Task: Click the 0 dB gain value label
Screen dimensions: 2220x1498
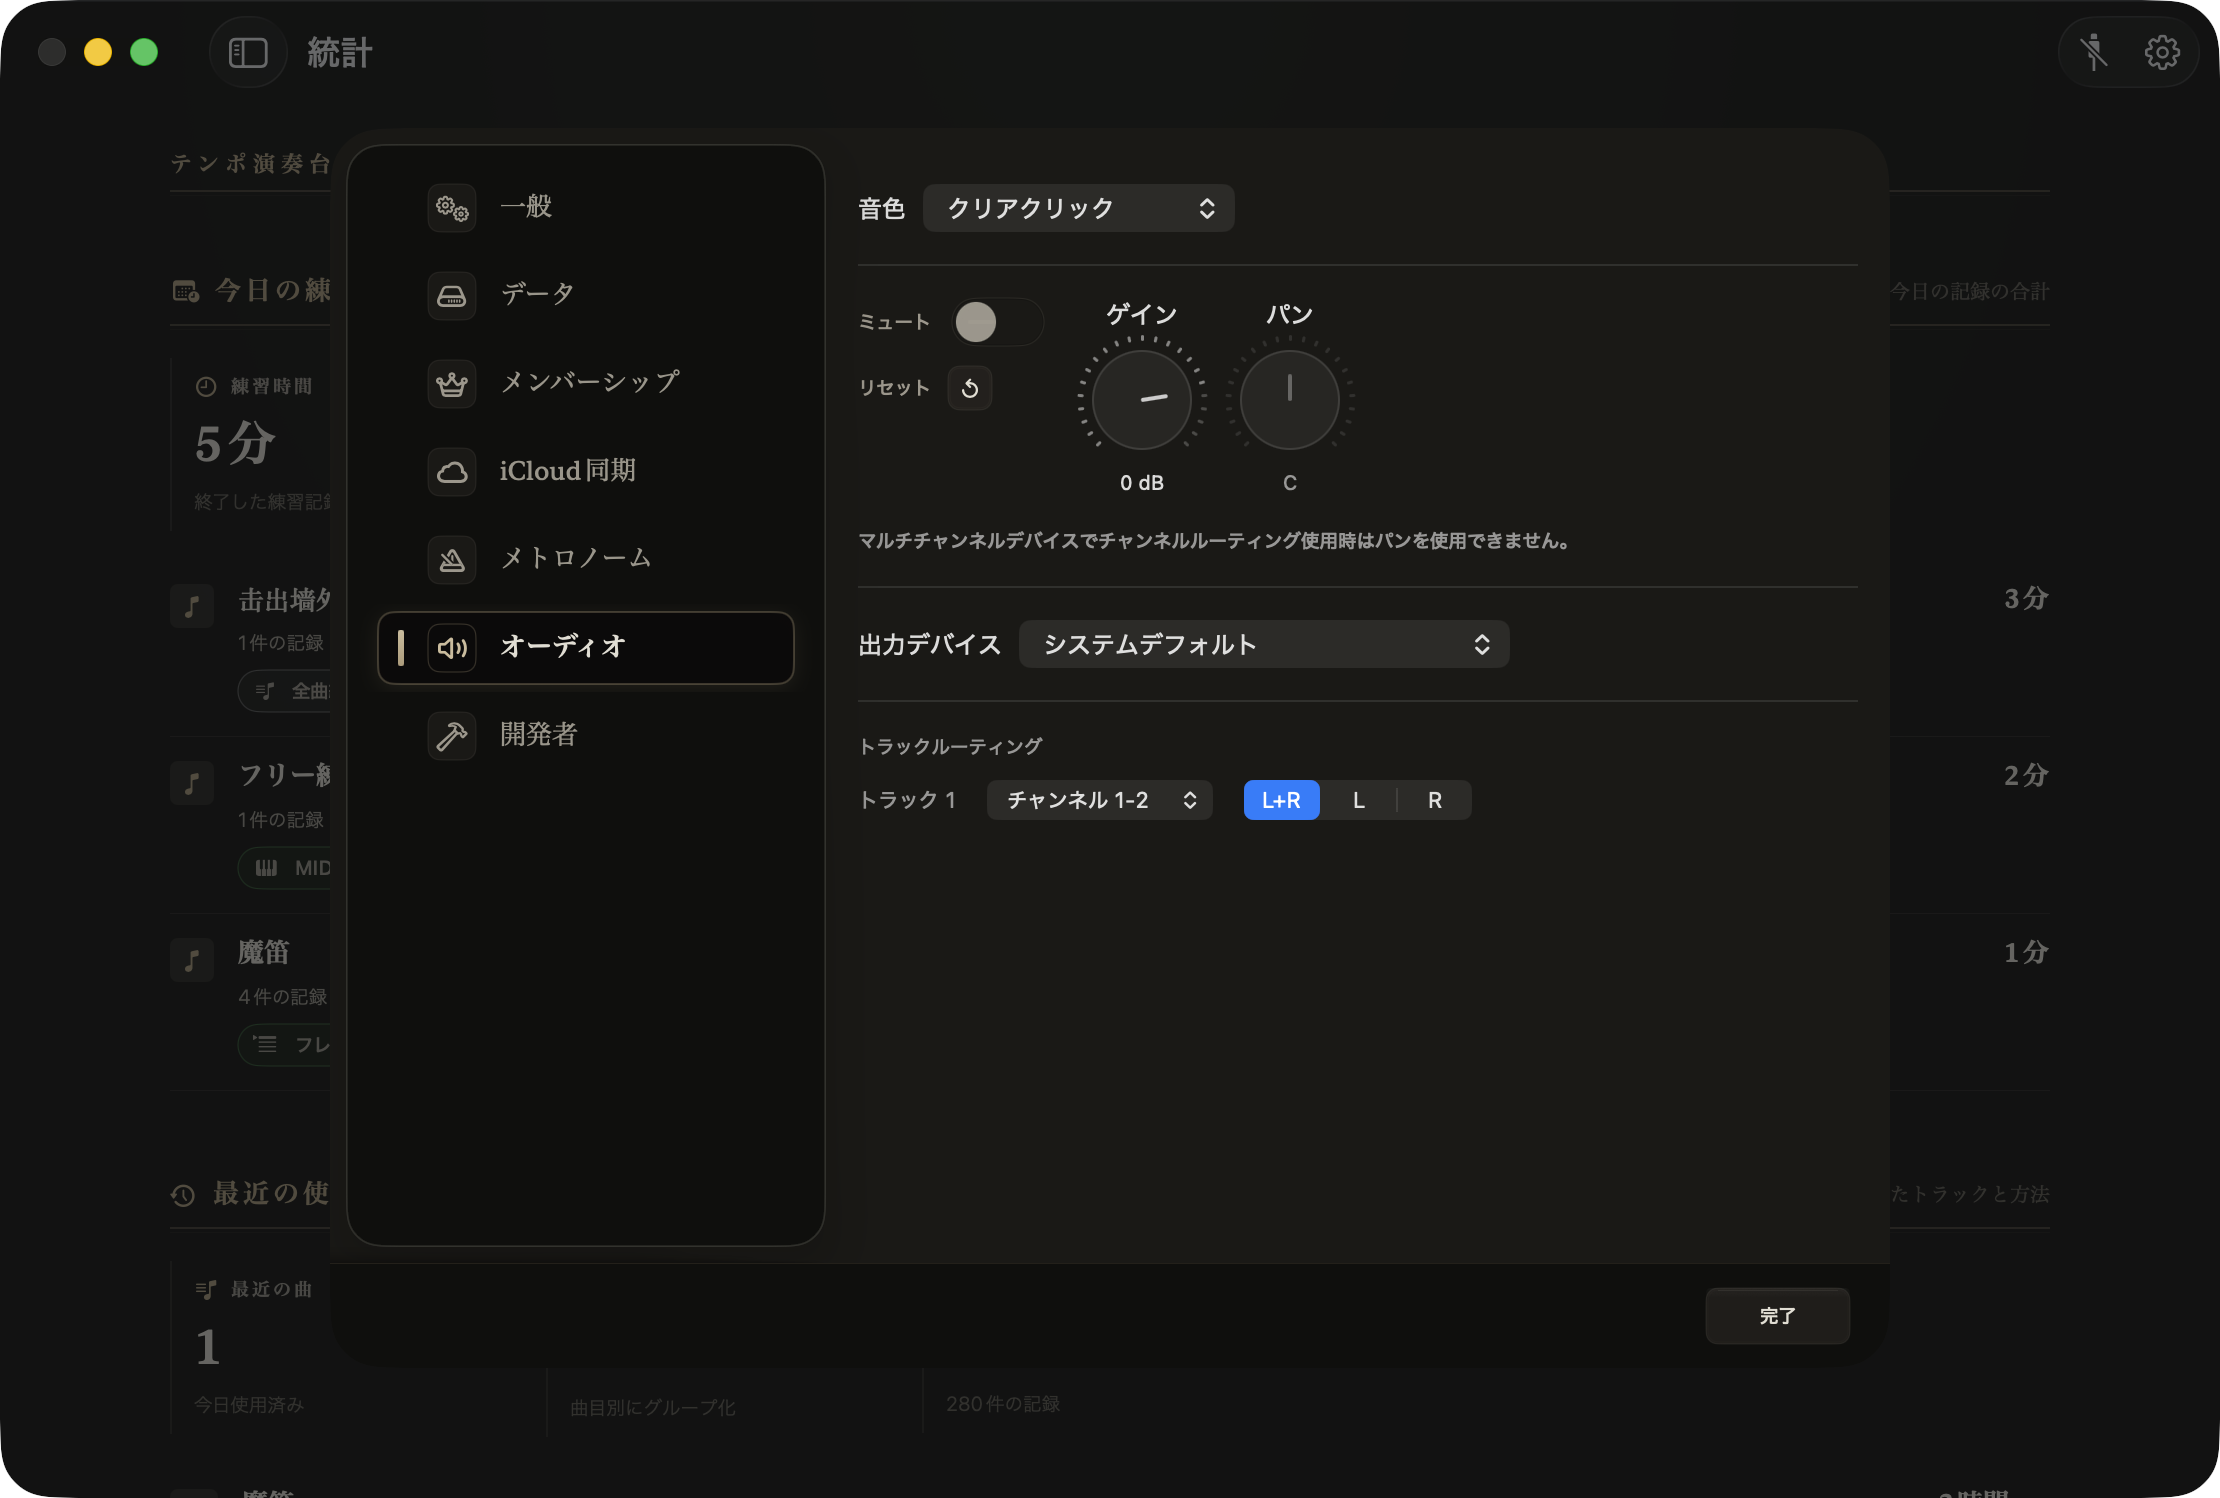Action: coord(1142,483)
